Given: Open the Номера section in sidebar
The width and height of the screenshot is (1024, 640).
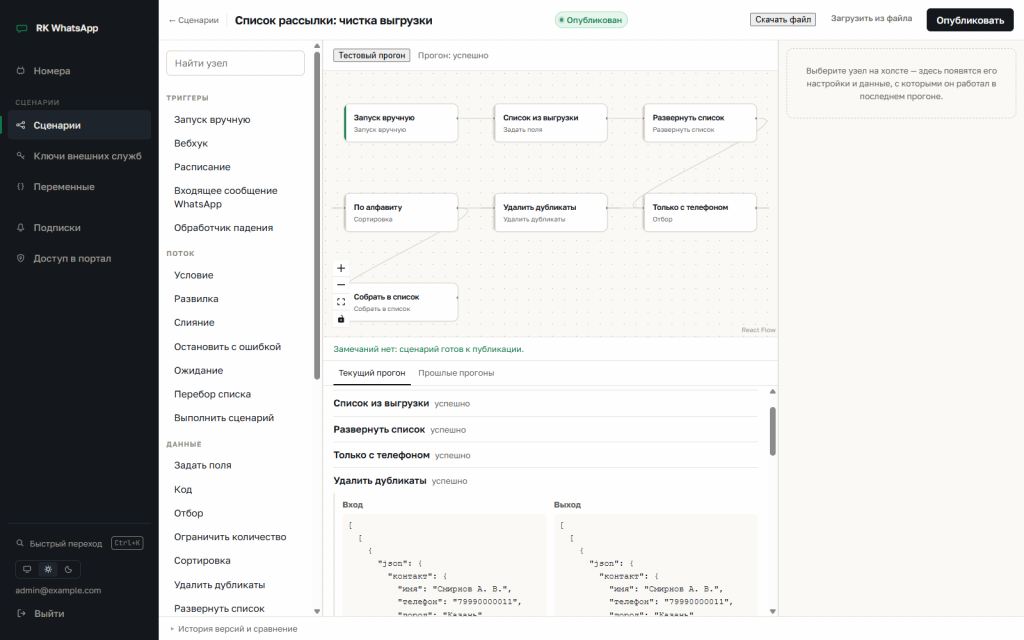Looking at the screenshot, I should [79, 71].
